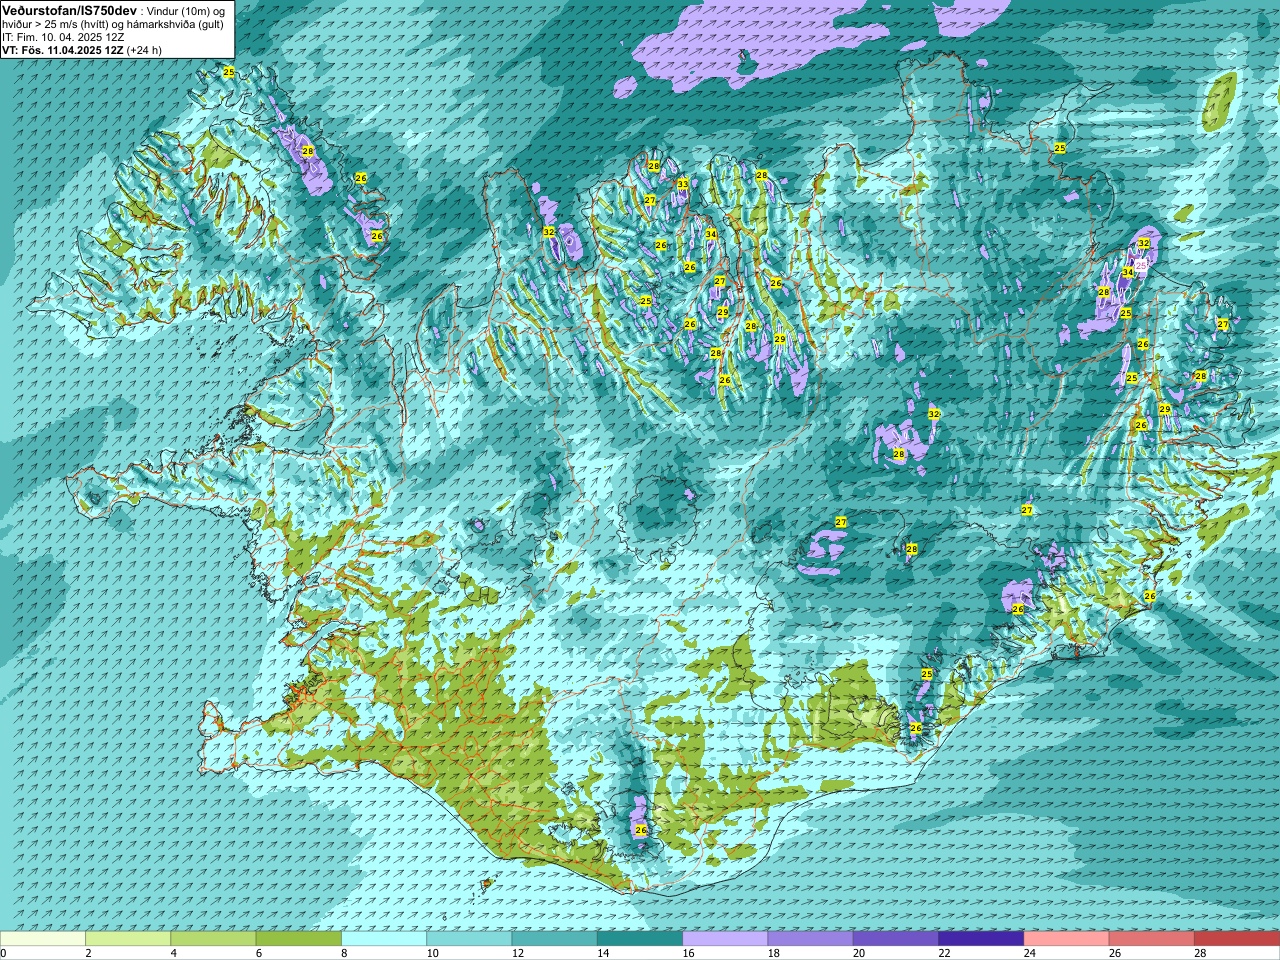Click the 16–18 m/s lavender legend swatch

725,939
